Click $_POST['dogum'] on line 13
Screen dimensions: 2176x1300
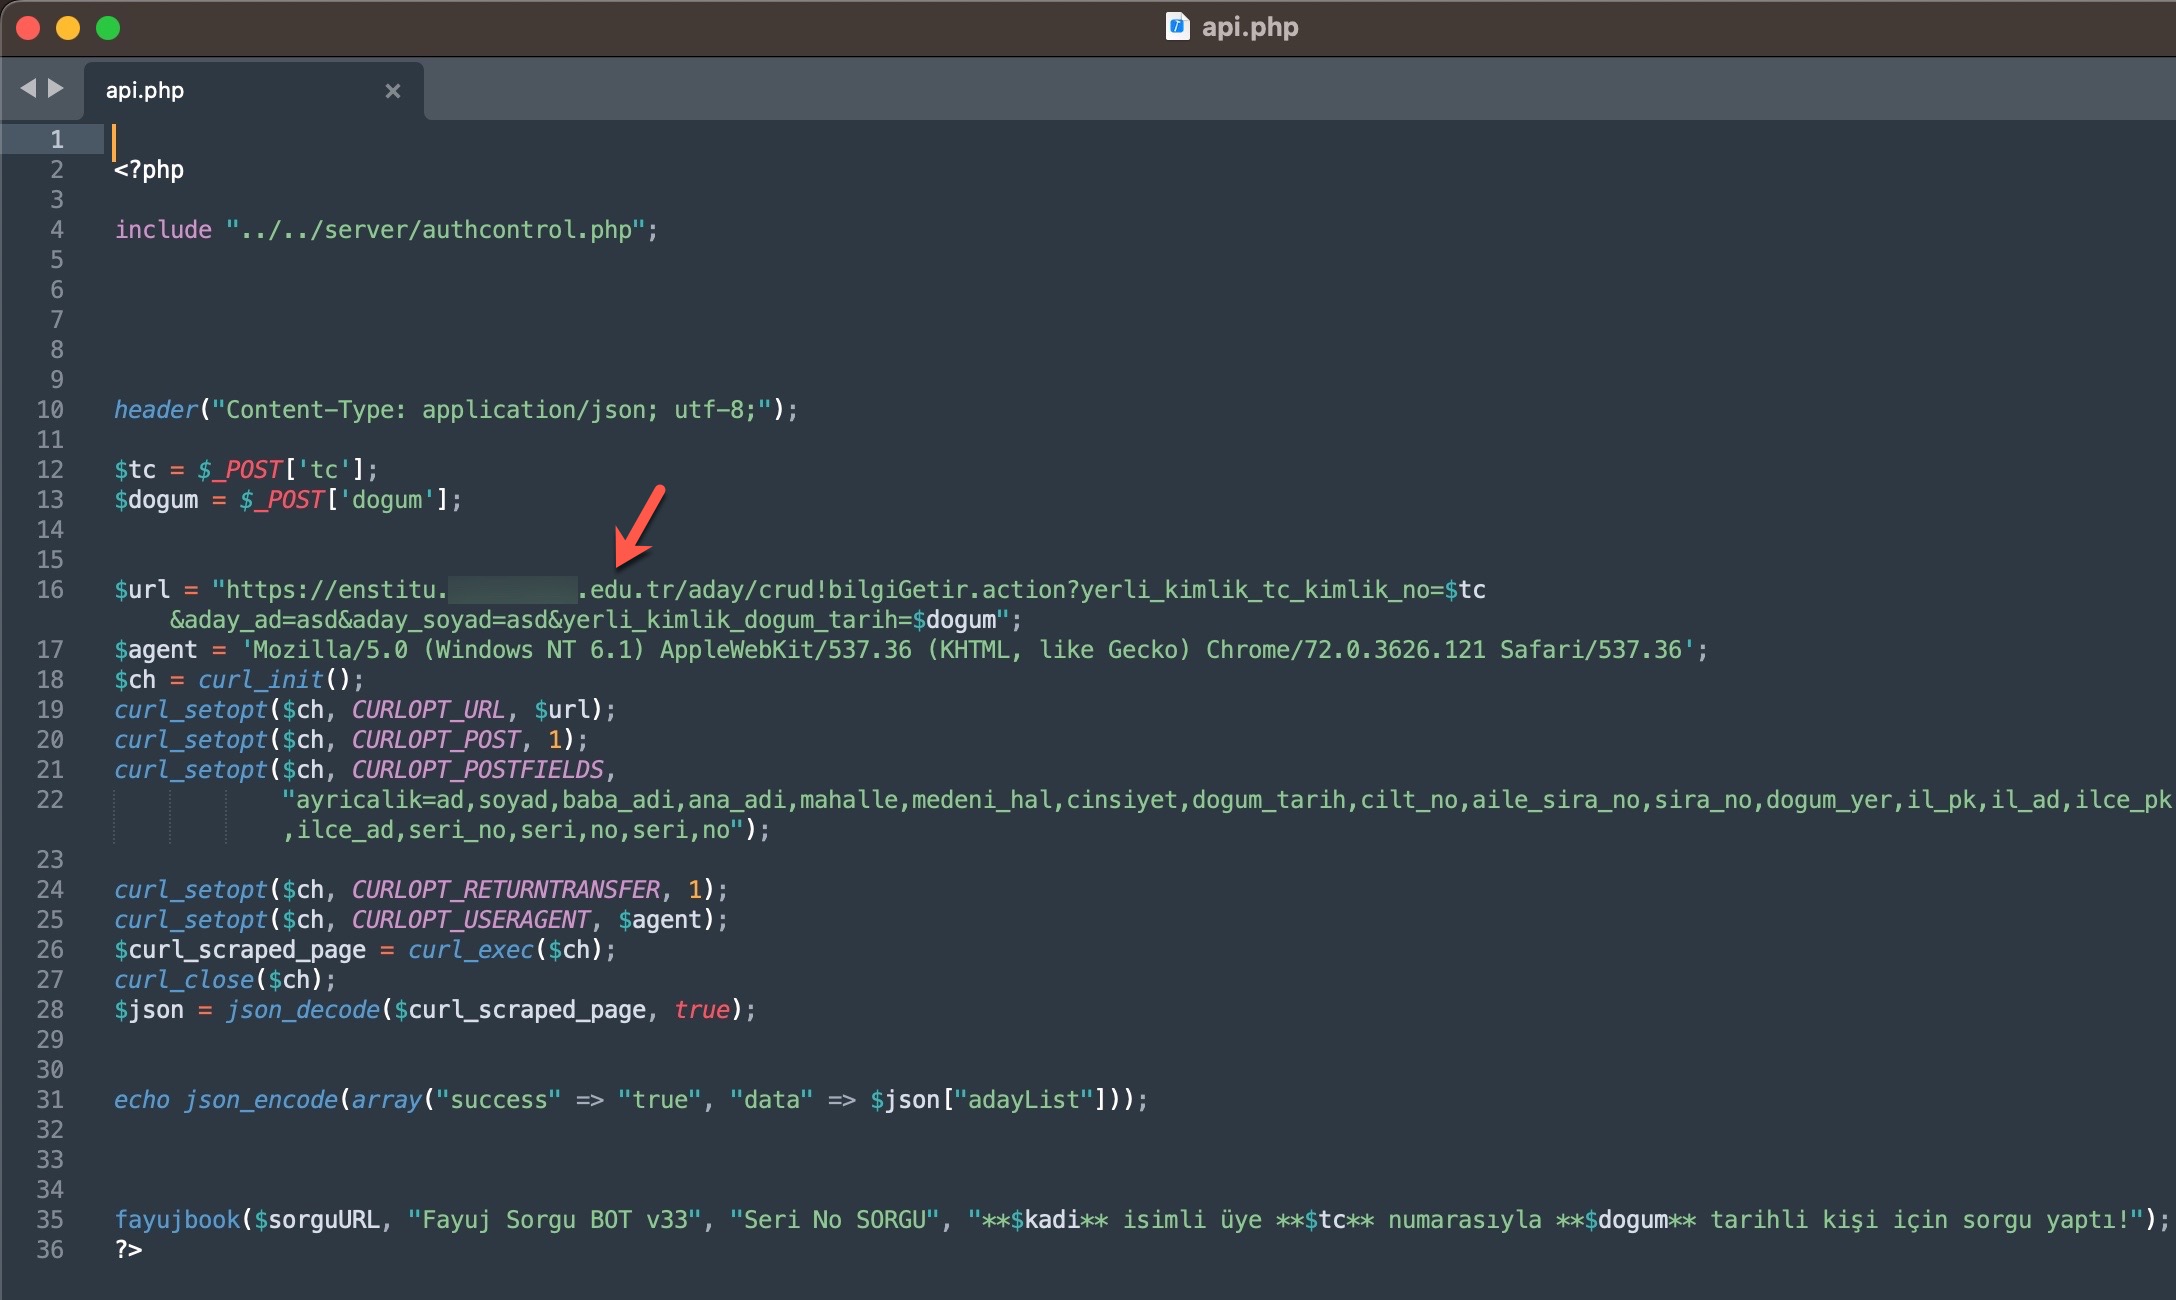point(344,500)
